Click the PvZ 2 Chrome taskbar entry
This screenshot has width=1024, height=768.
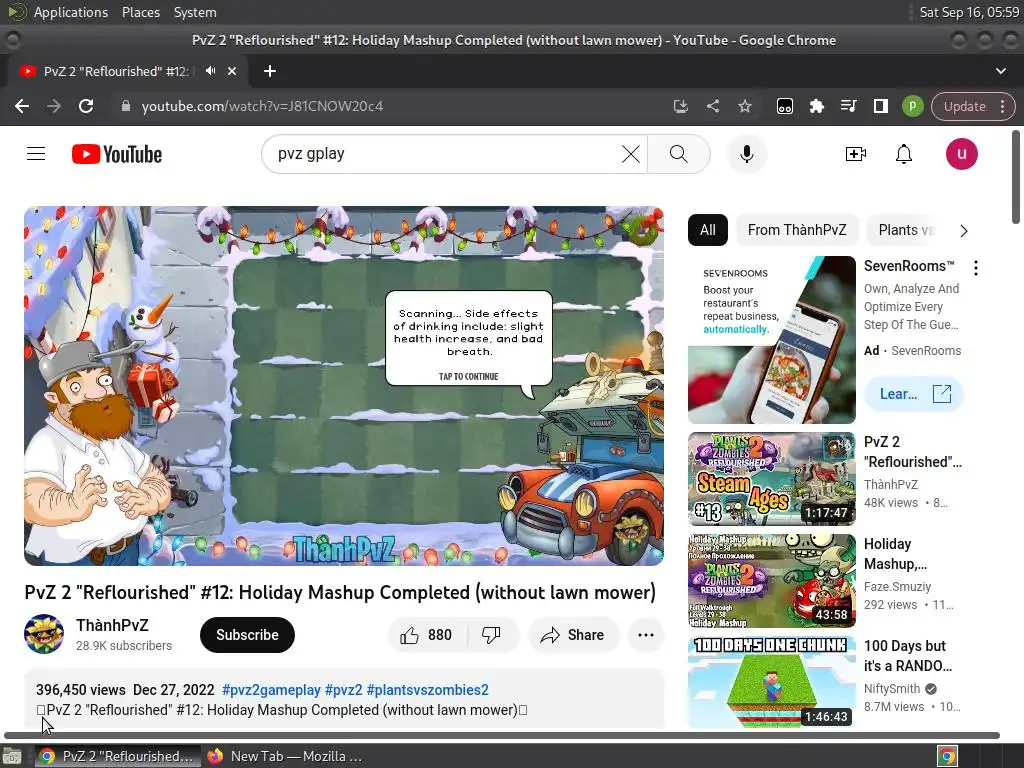pyautogui.click(x=118, y=756)
